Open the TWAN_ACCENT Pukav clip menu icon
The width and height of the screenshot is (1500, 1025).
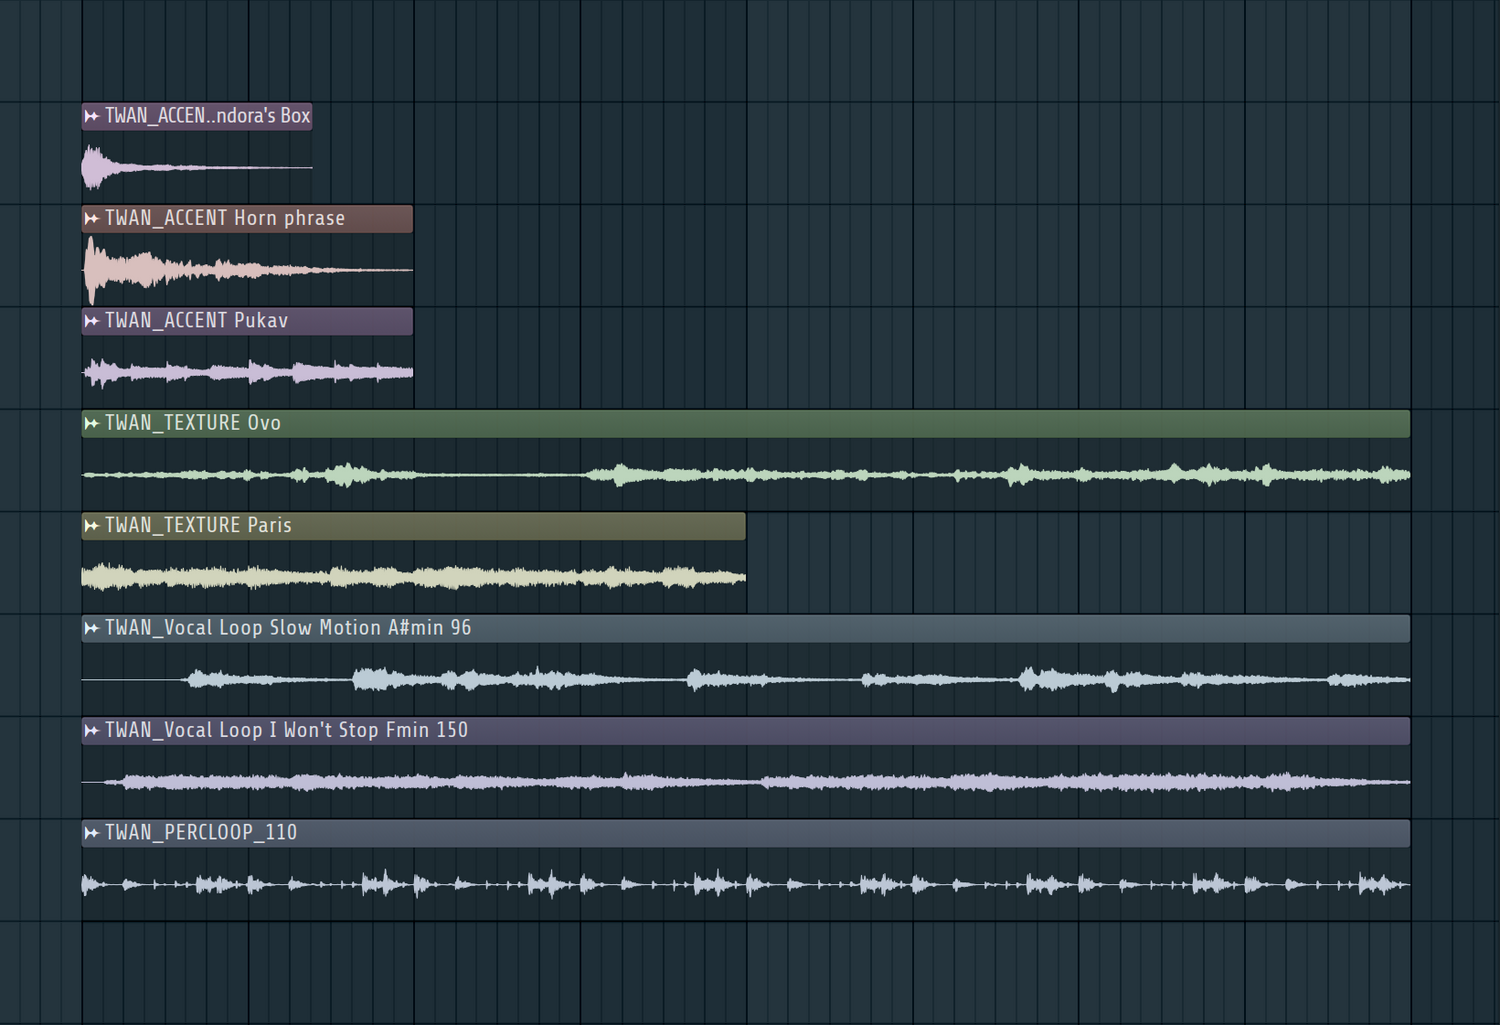click(92, 321)
